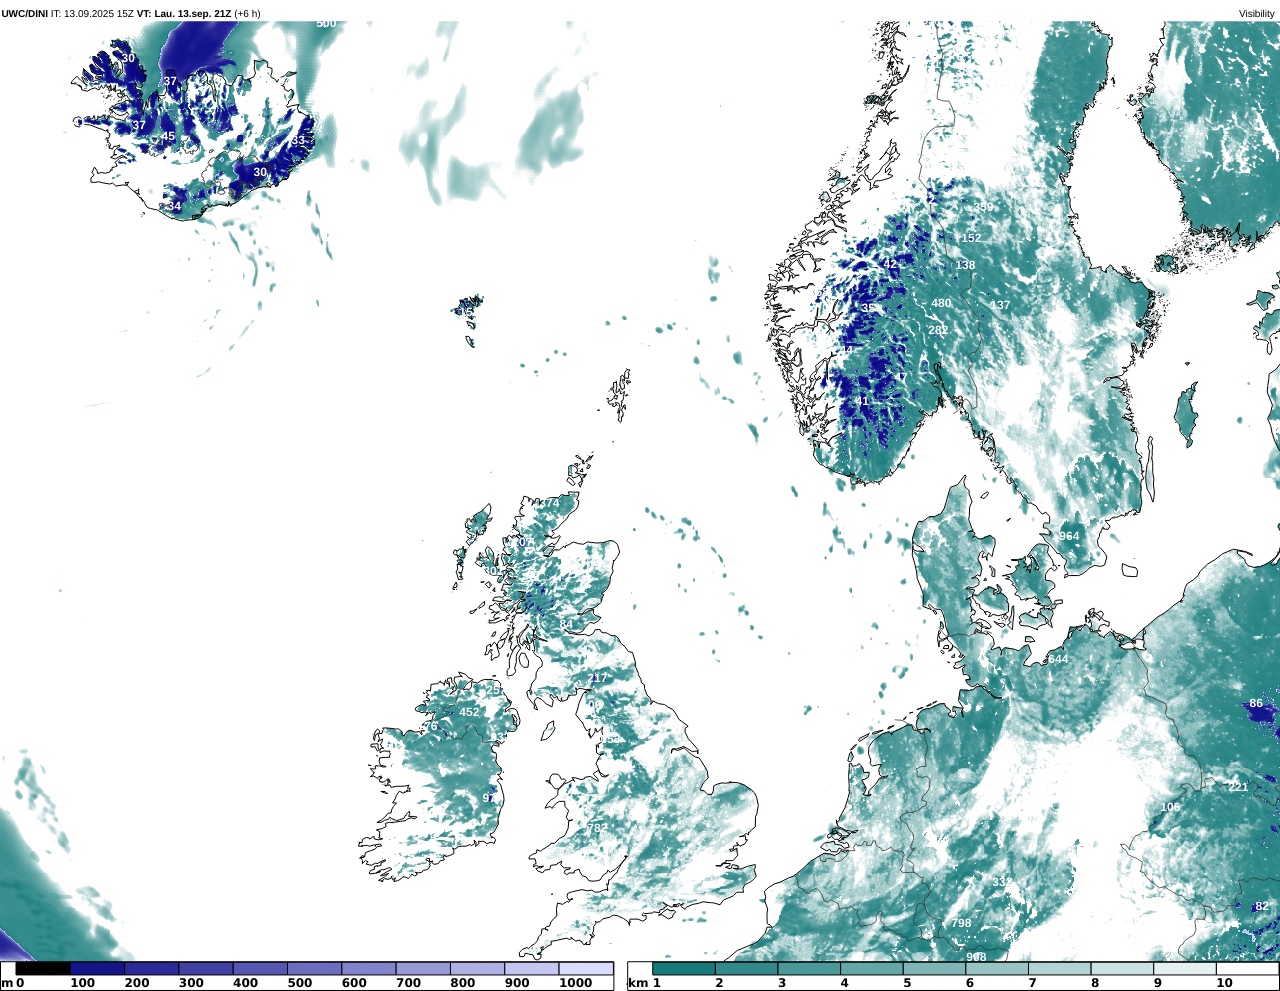Click the '282' visibility value over Norway
Viewport: 1280px width, 991px height.
(938, 330)
